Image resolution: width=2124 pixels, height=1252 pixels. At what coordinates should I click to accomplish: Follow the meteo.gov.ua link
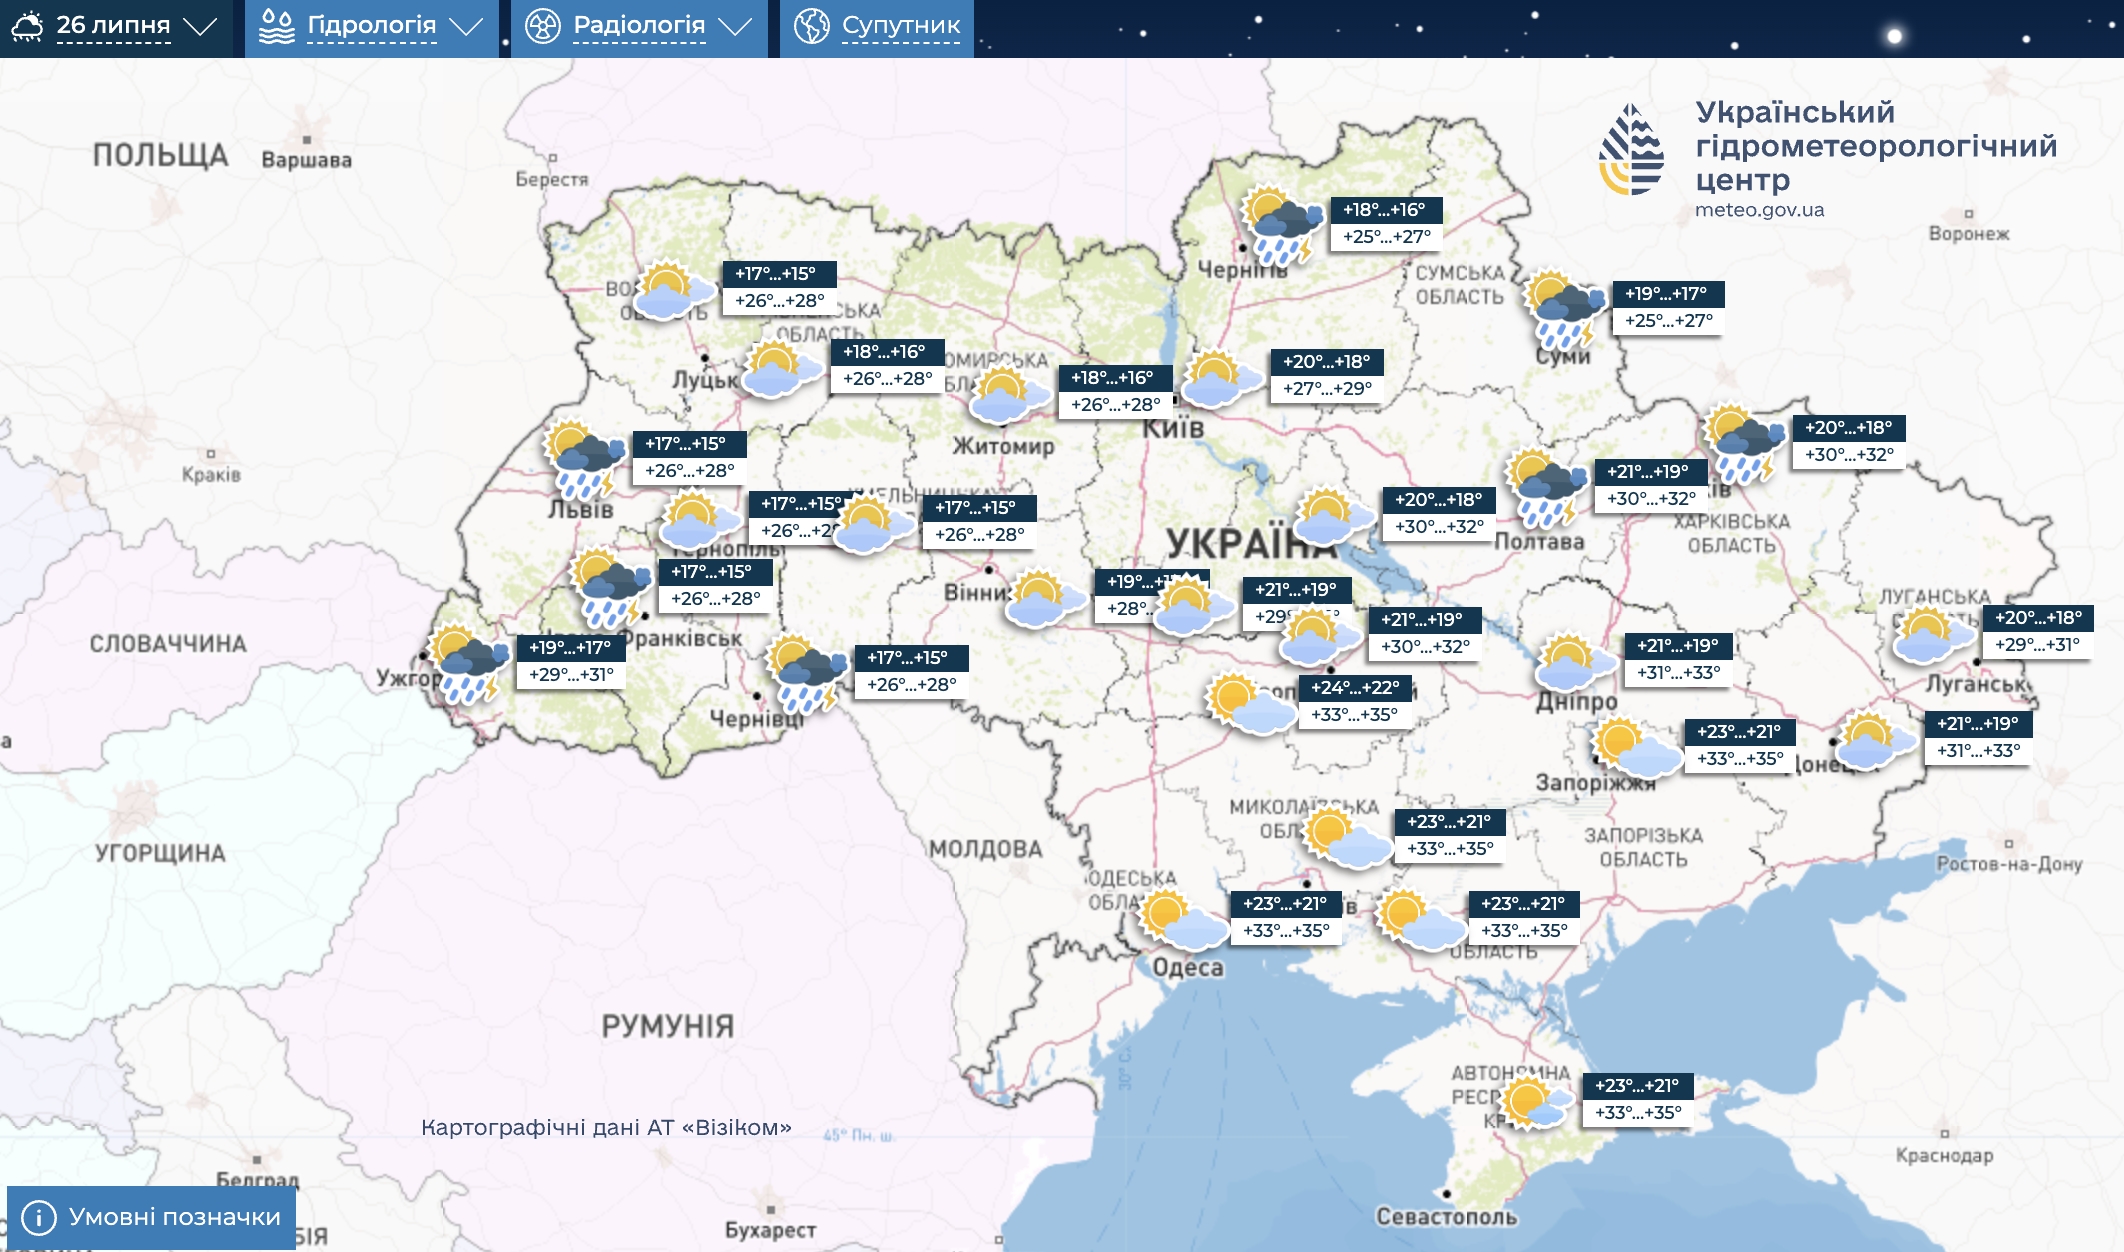pos(1759,210)
